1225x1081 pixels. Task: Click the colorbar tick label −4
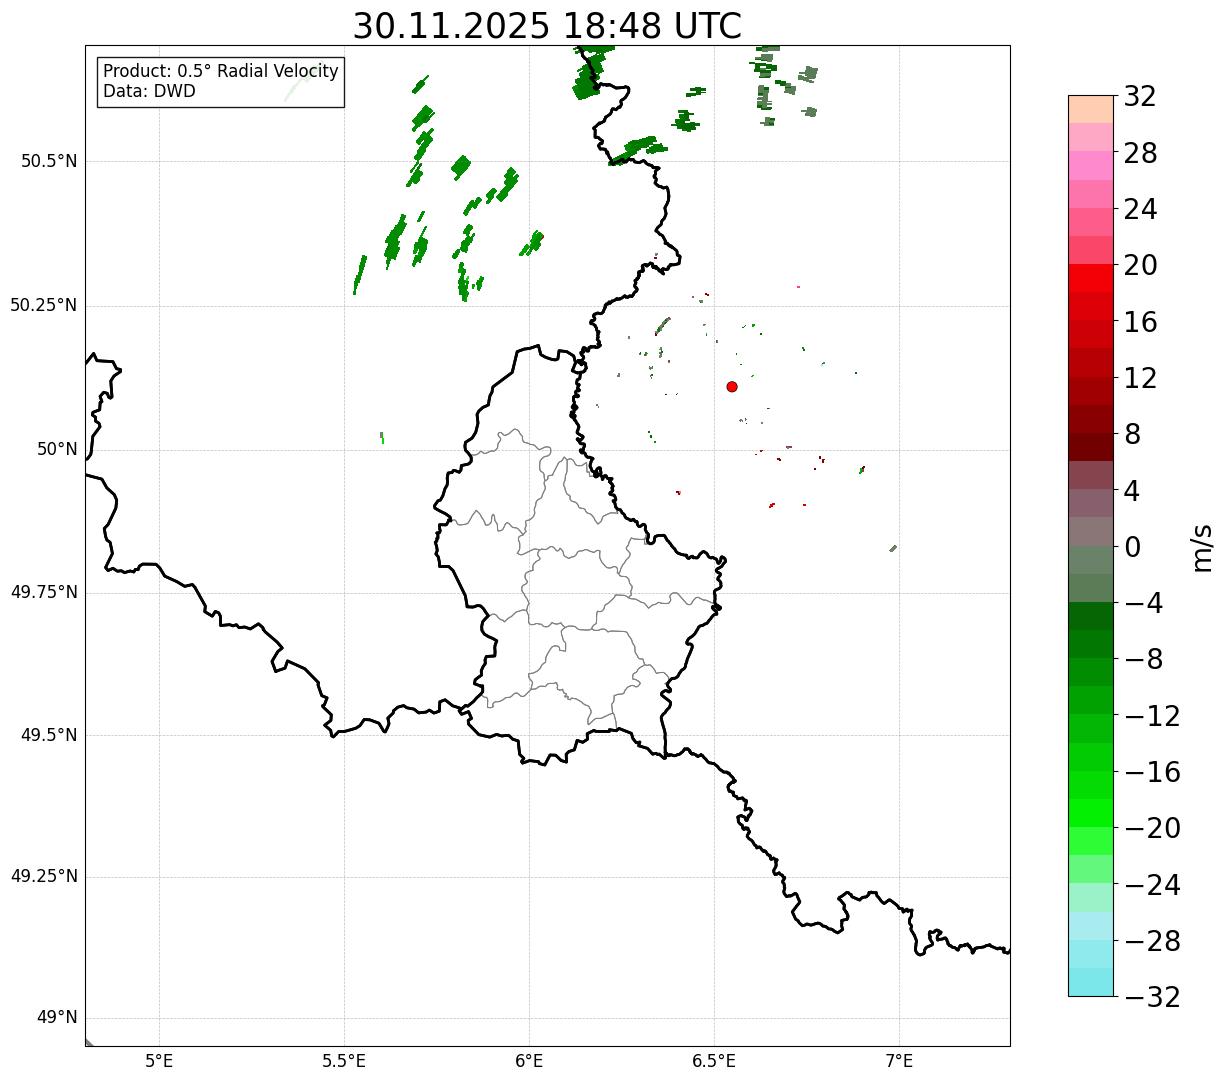pyautogui.click(x=1142, y=604)
